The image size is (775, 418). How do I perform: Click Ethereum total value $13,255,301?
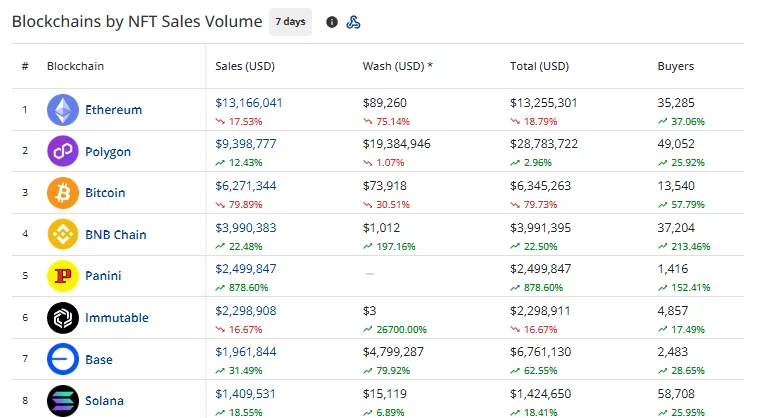(x=543, y=103)
